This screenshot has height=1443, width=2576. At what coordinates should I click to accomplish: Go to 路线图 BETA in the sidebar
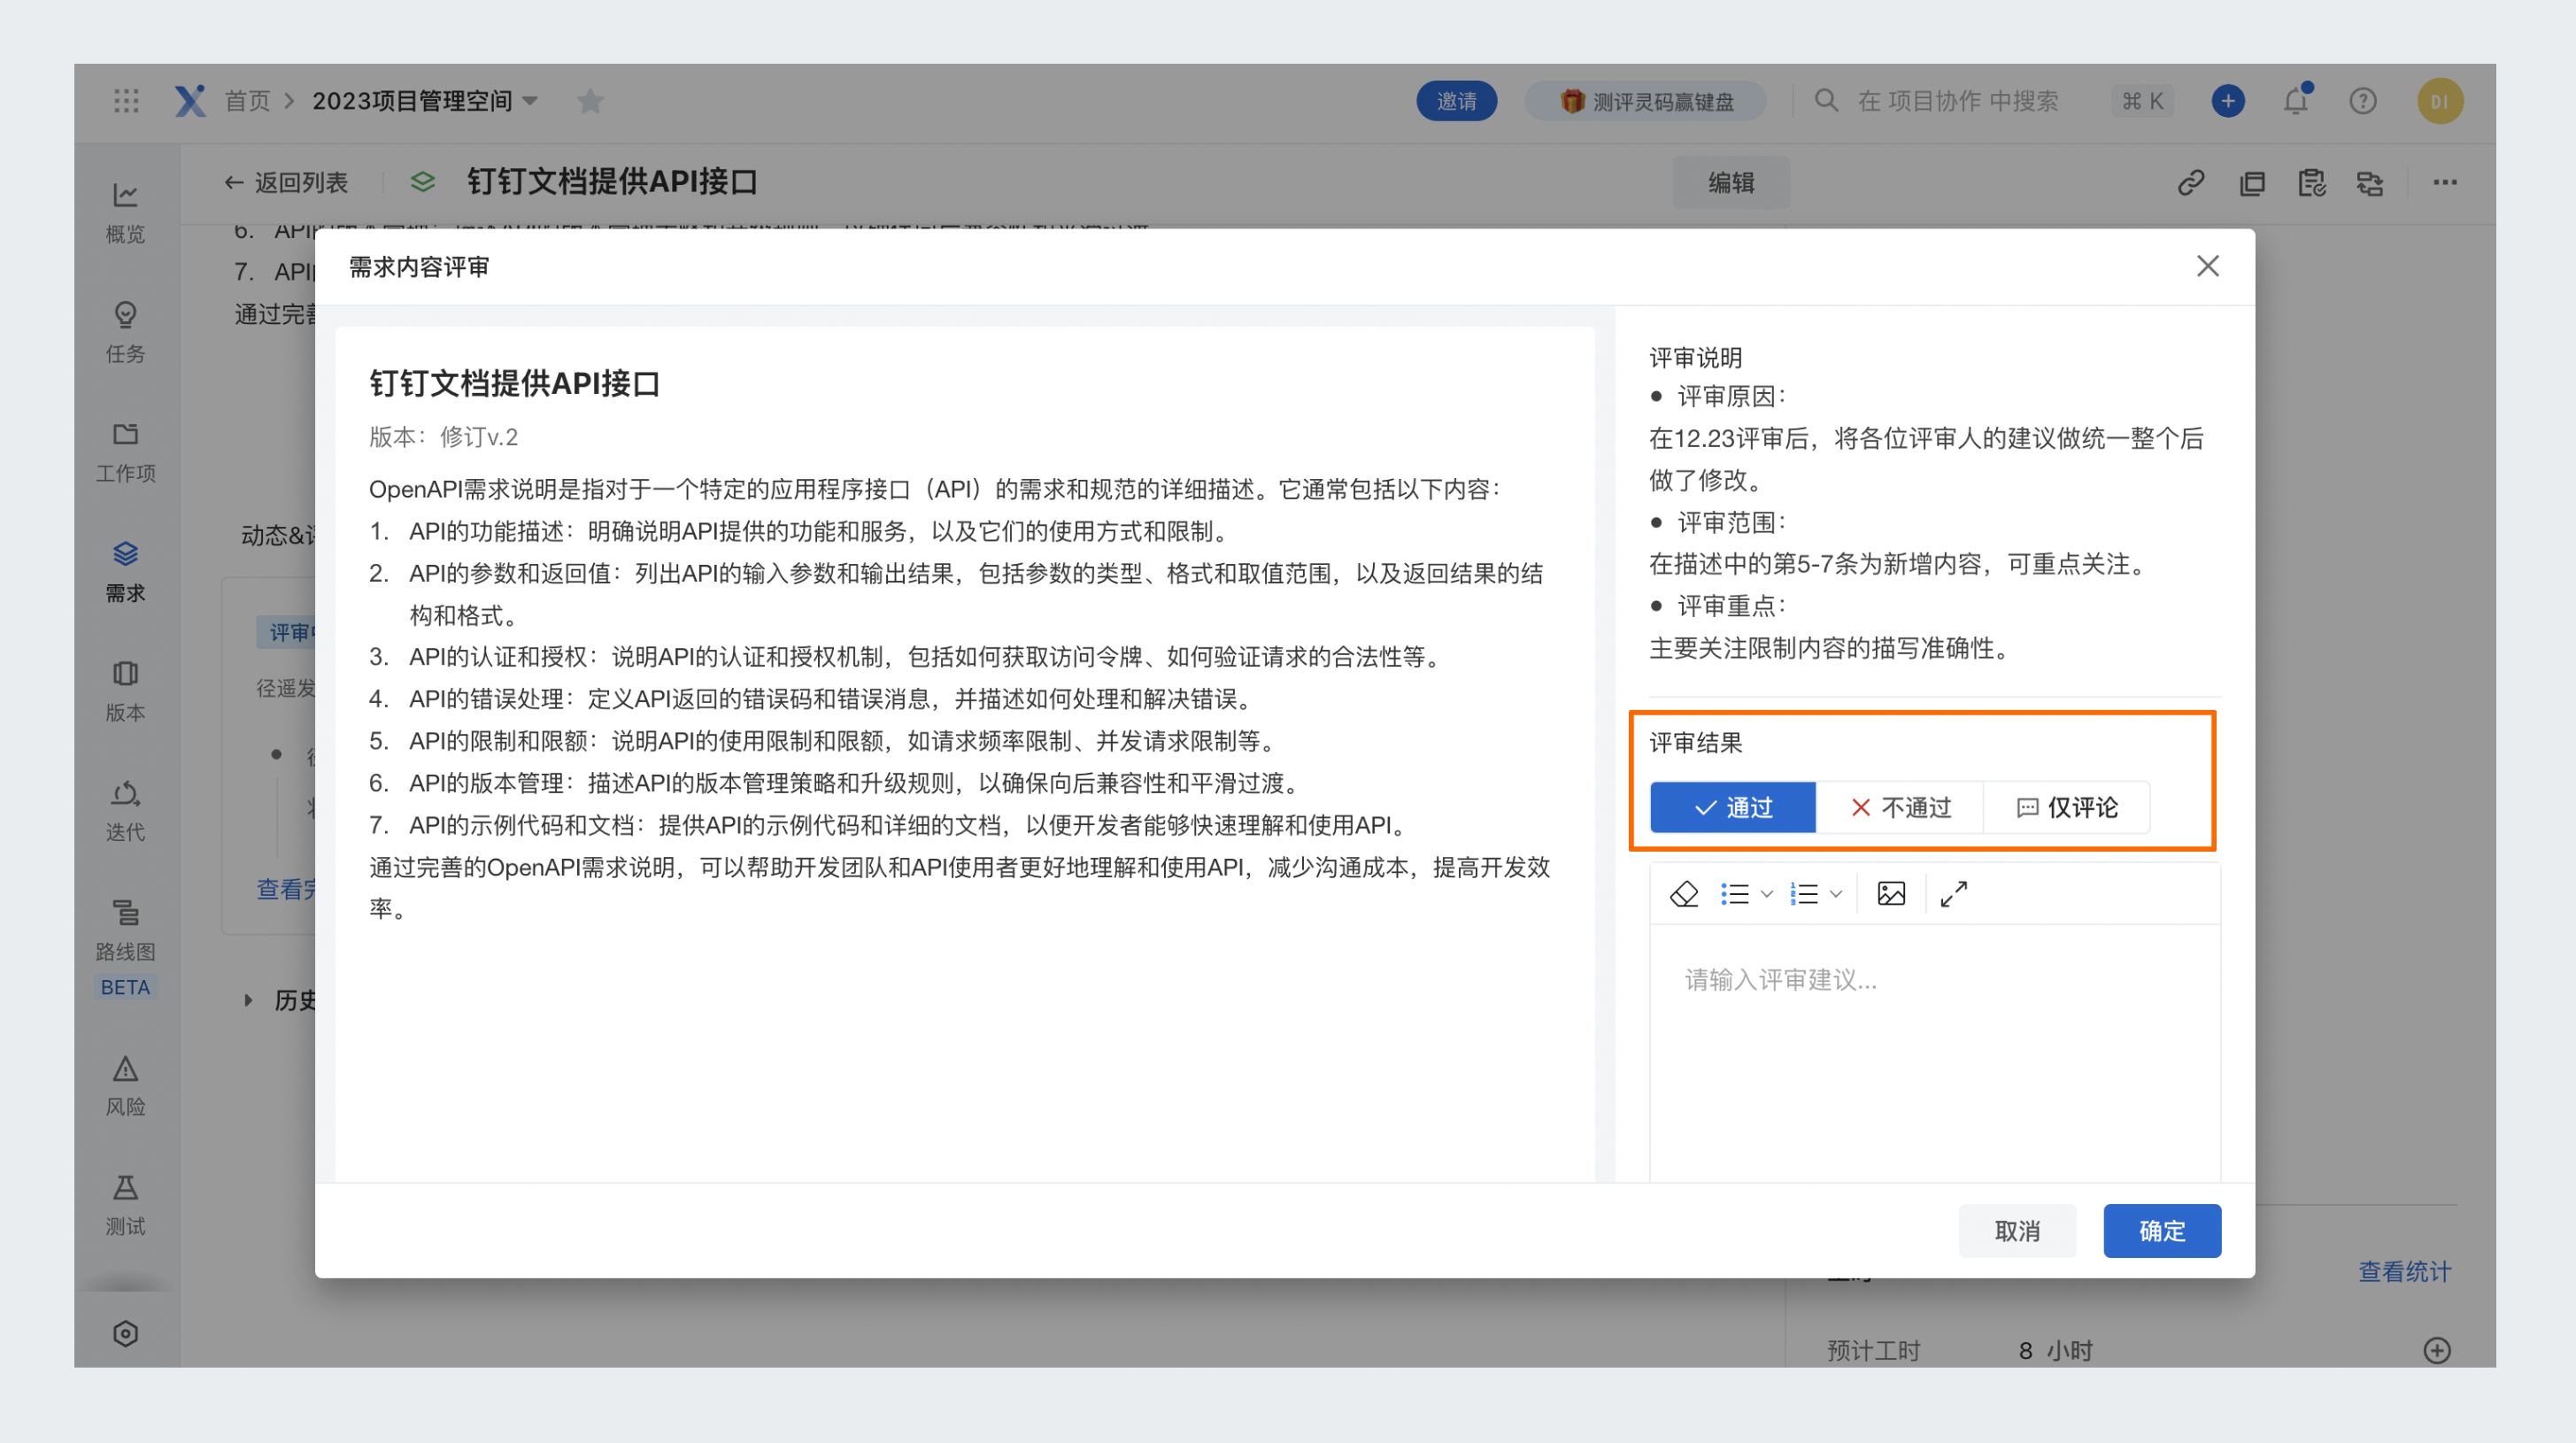125,947
